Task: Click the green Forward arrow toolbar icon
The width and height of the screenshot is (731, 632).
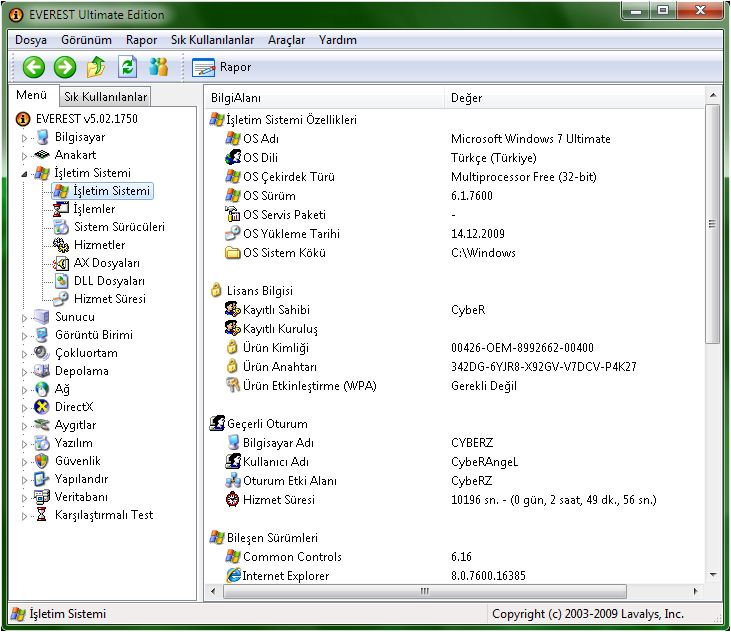Action: click(x=65, y=67)
